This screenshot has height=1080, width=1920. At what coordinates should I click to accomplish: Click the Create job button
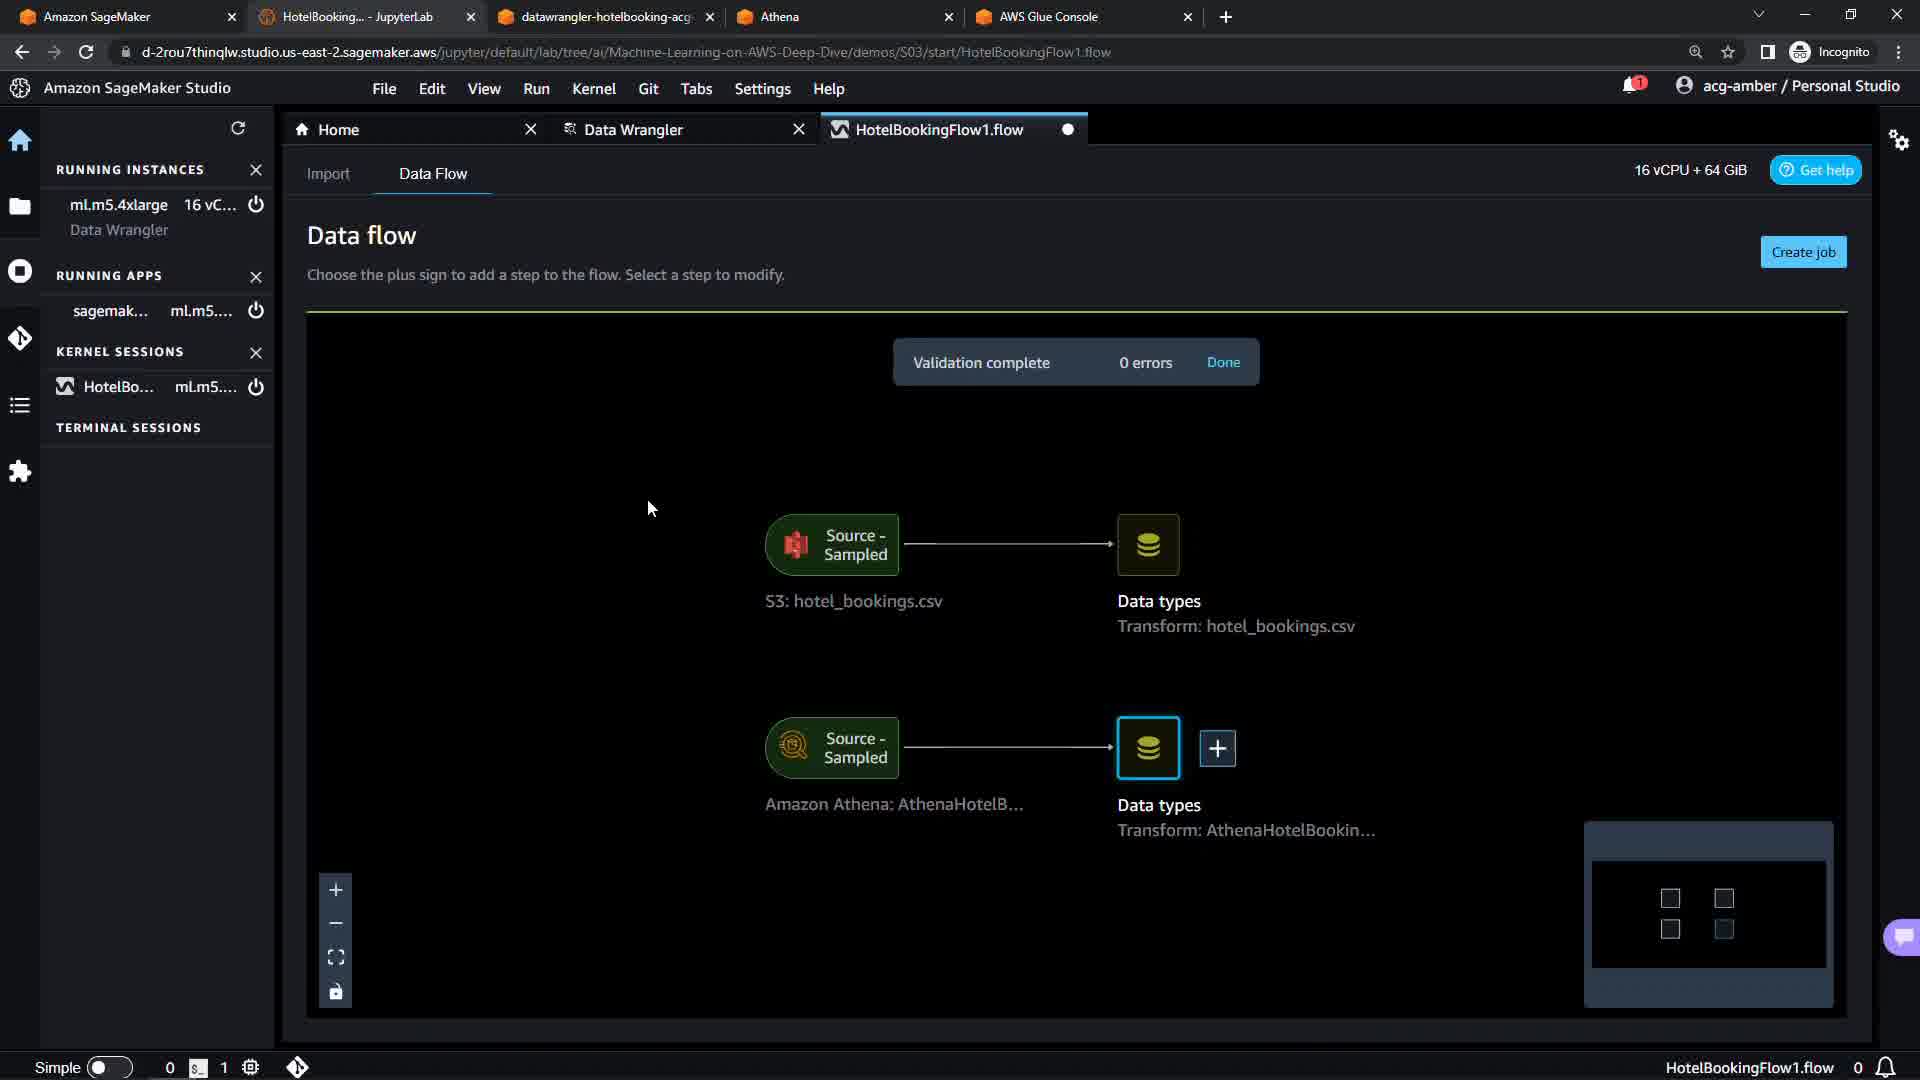pyautogui.click(x=1803, y=252)
